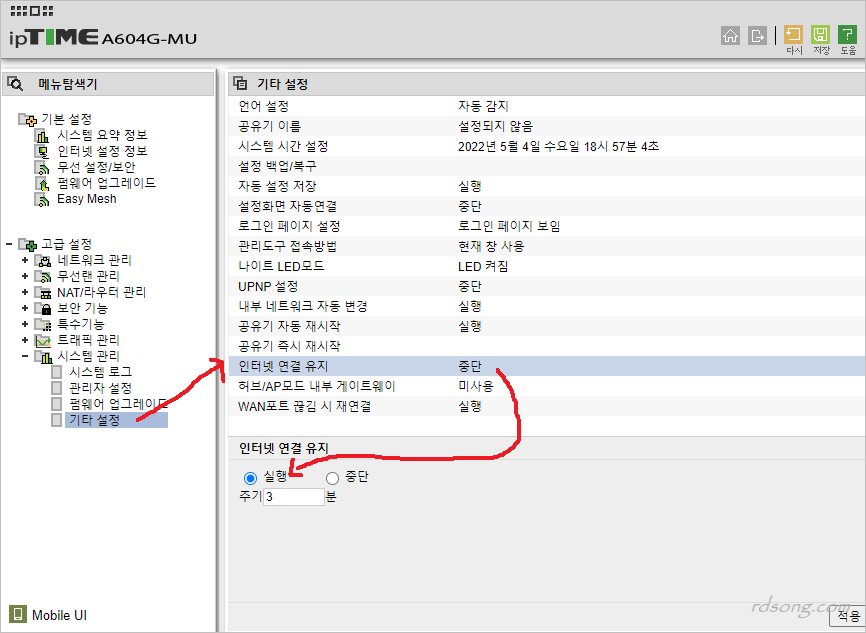Expand the 보안 기능 section

(x=23, y=307)
